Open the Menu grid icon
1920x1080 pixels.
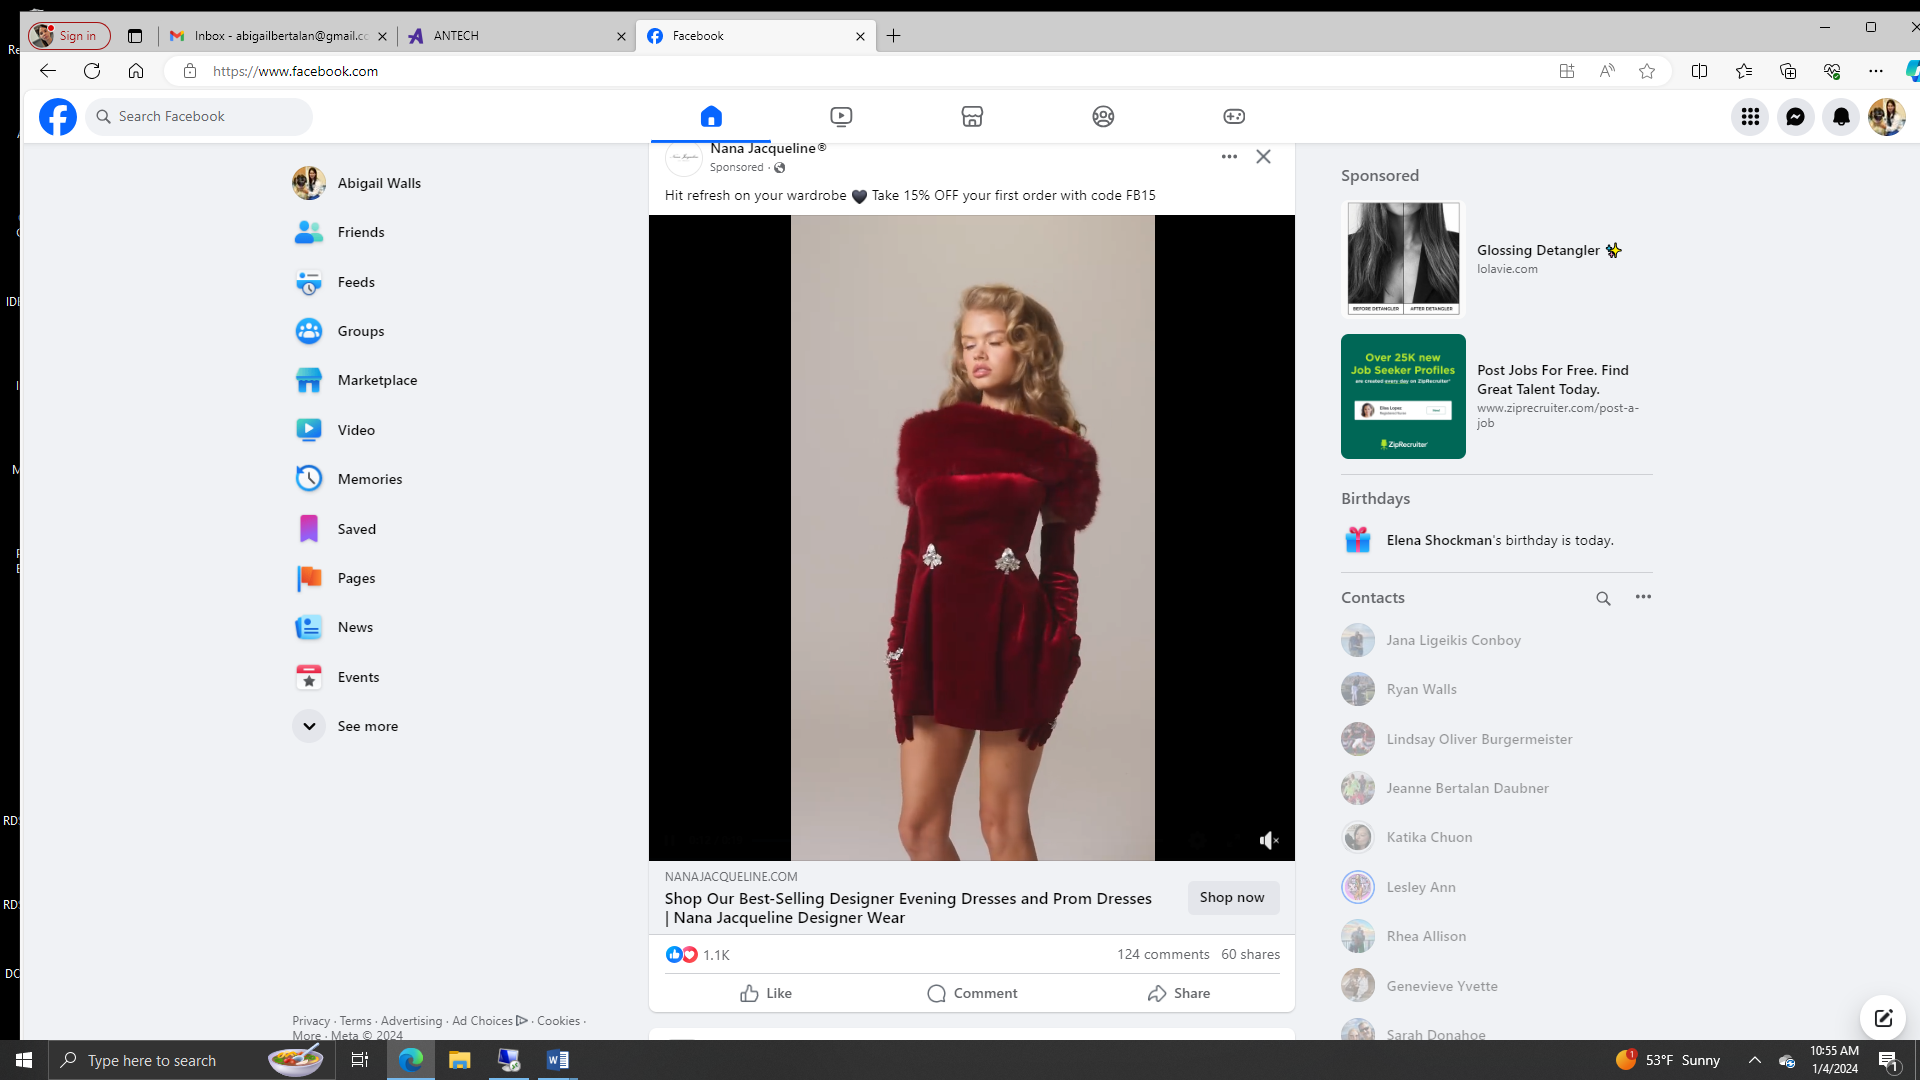[1750, 117]
